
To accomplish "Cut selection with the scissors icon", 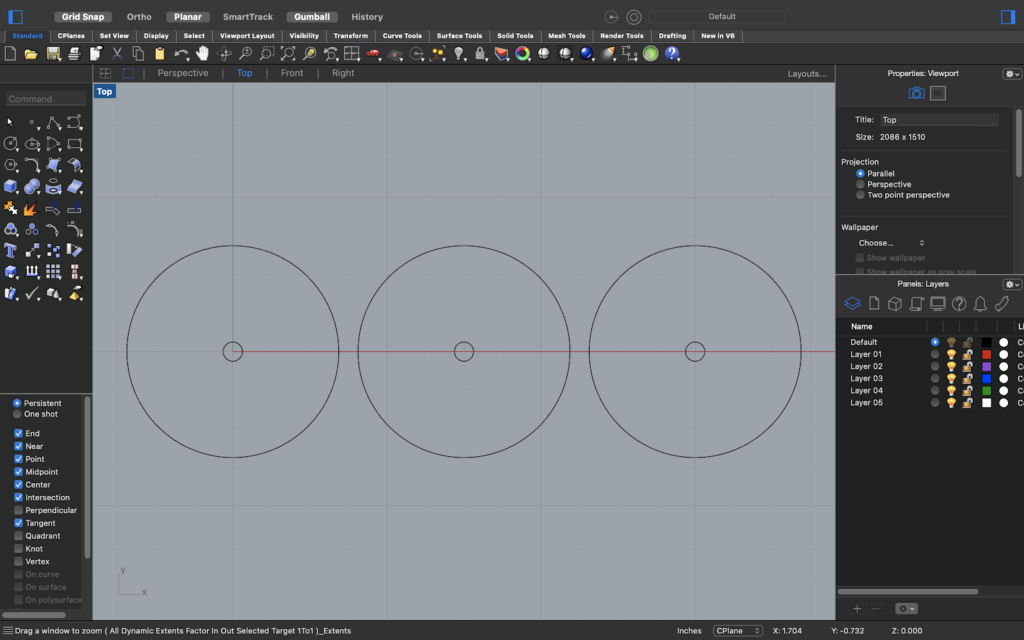I will click(x=117, y=54).
